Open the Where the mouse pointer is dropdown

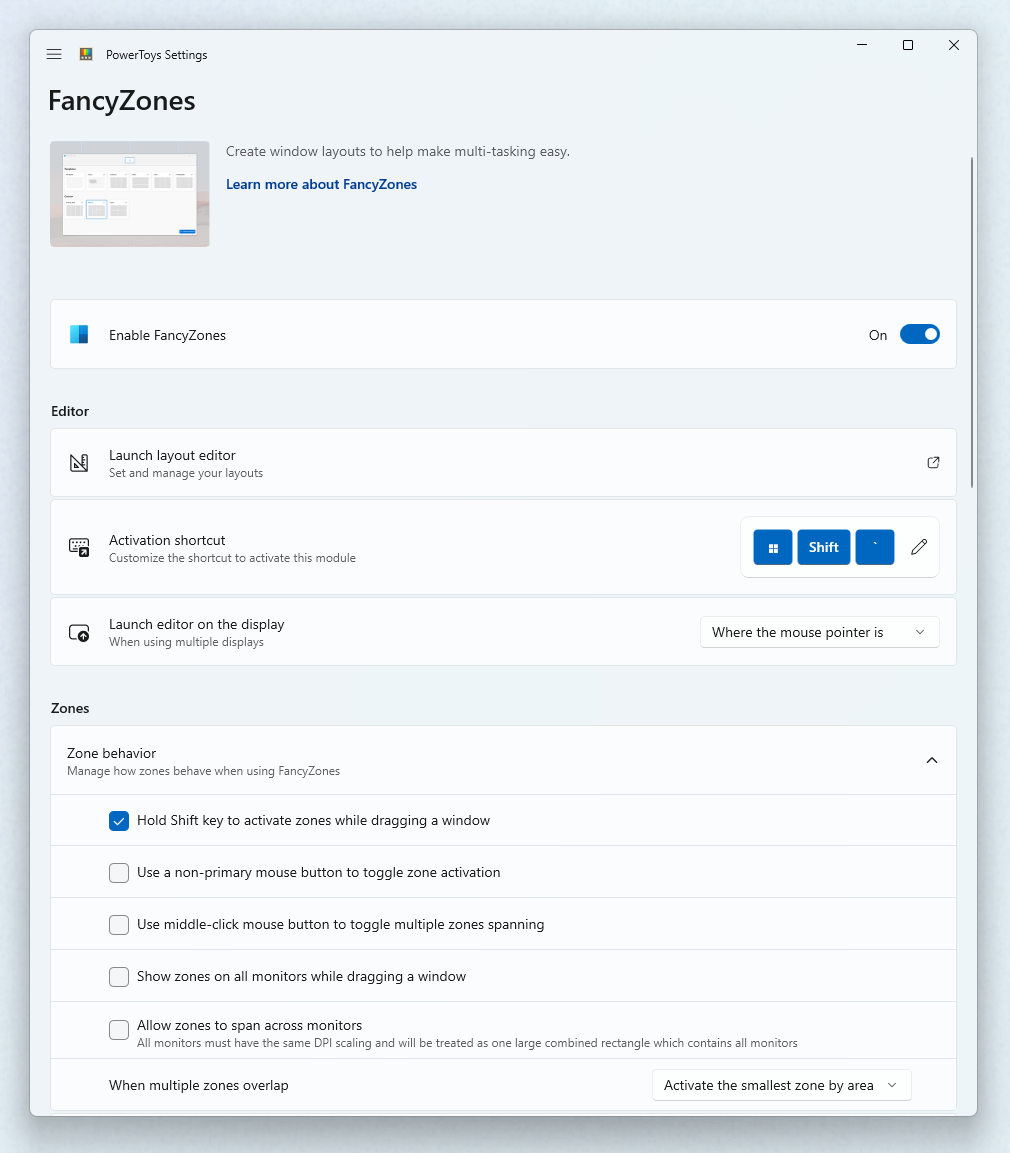[x=819, y=632]
